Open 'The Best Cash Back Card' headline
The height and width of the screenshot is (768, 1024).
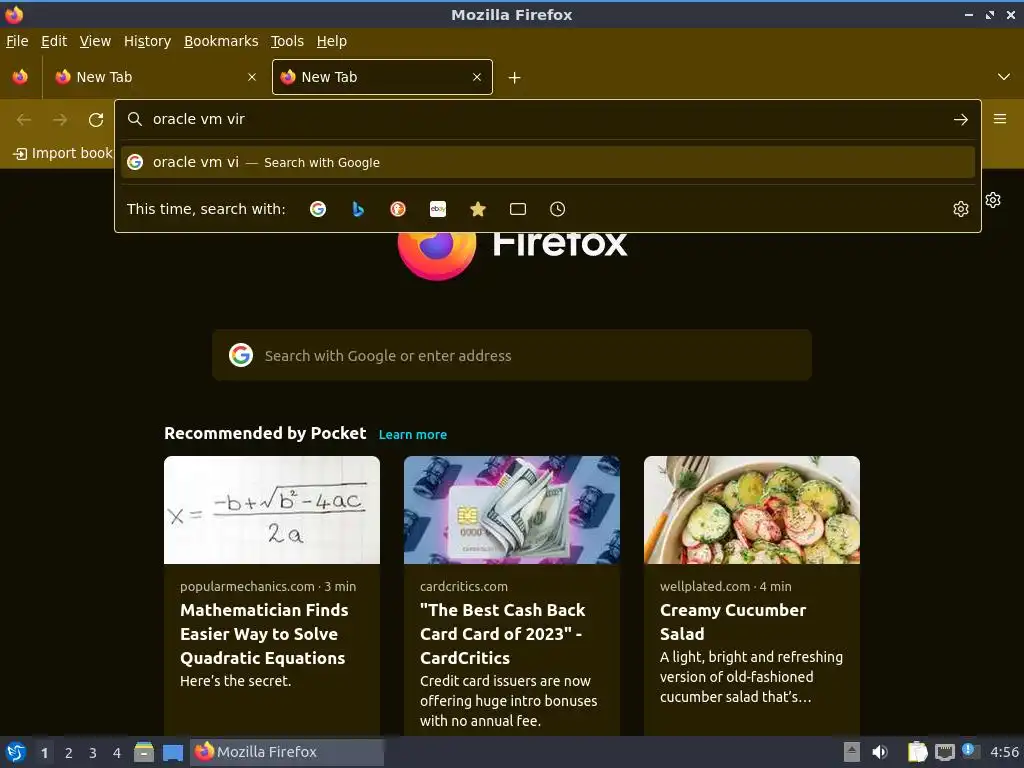(502, 634)
